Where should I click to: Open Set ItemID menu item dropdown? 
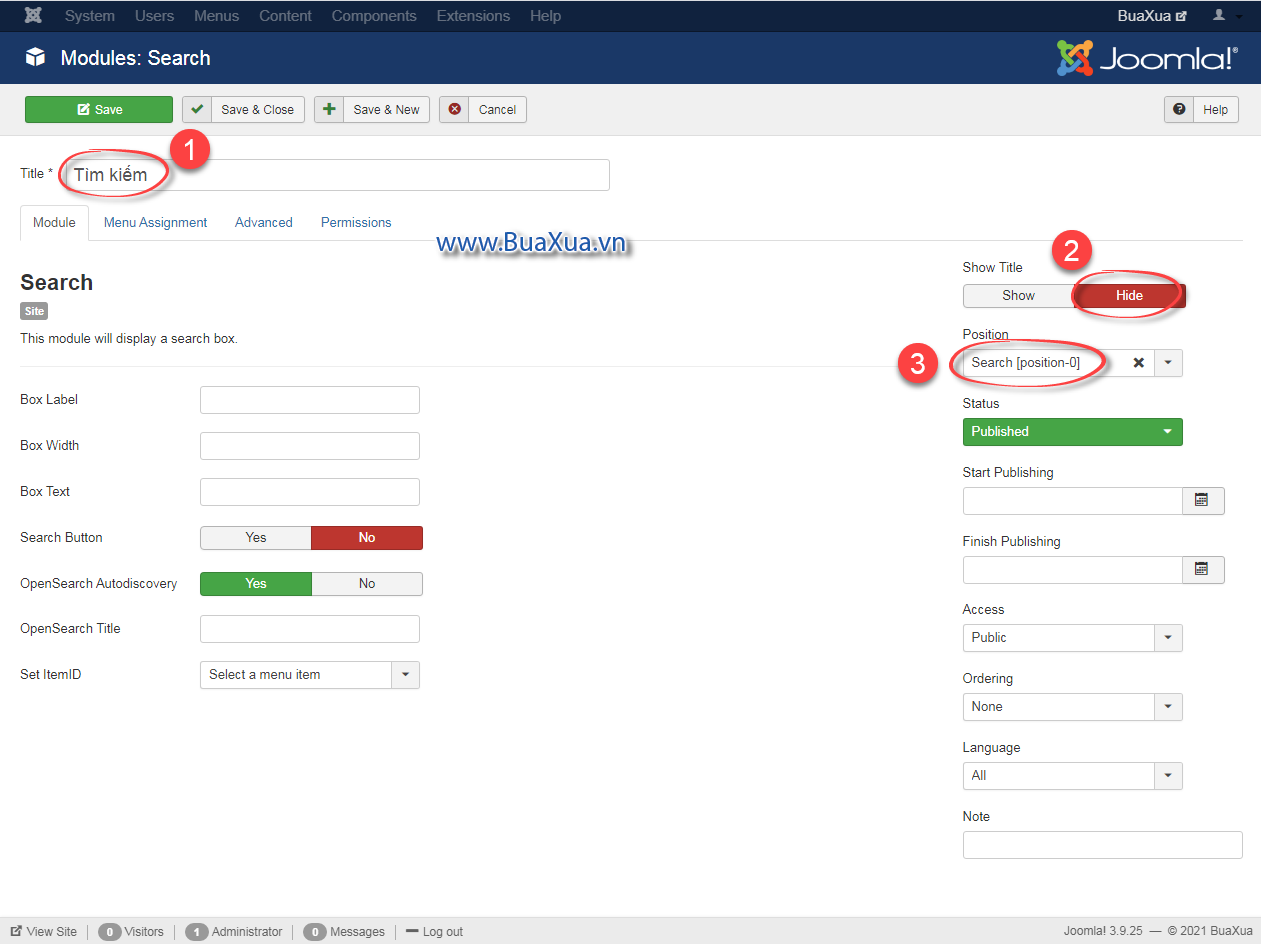click(310, 675)
